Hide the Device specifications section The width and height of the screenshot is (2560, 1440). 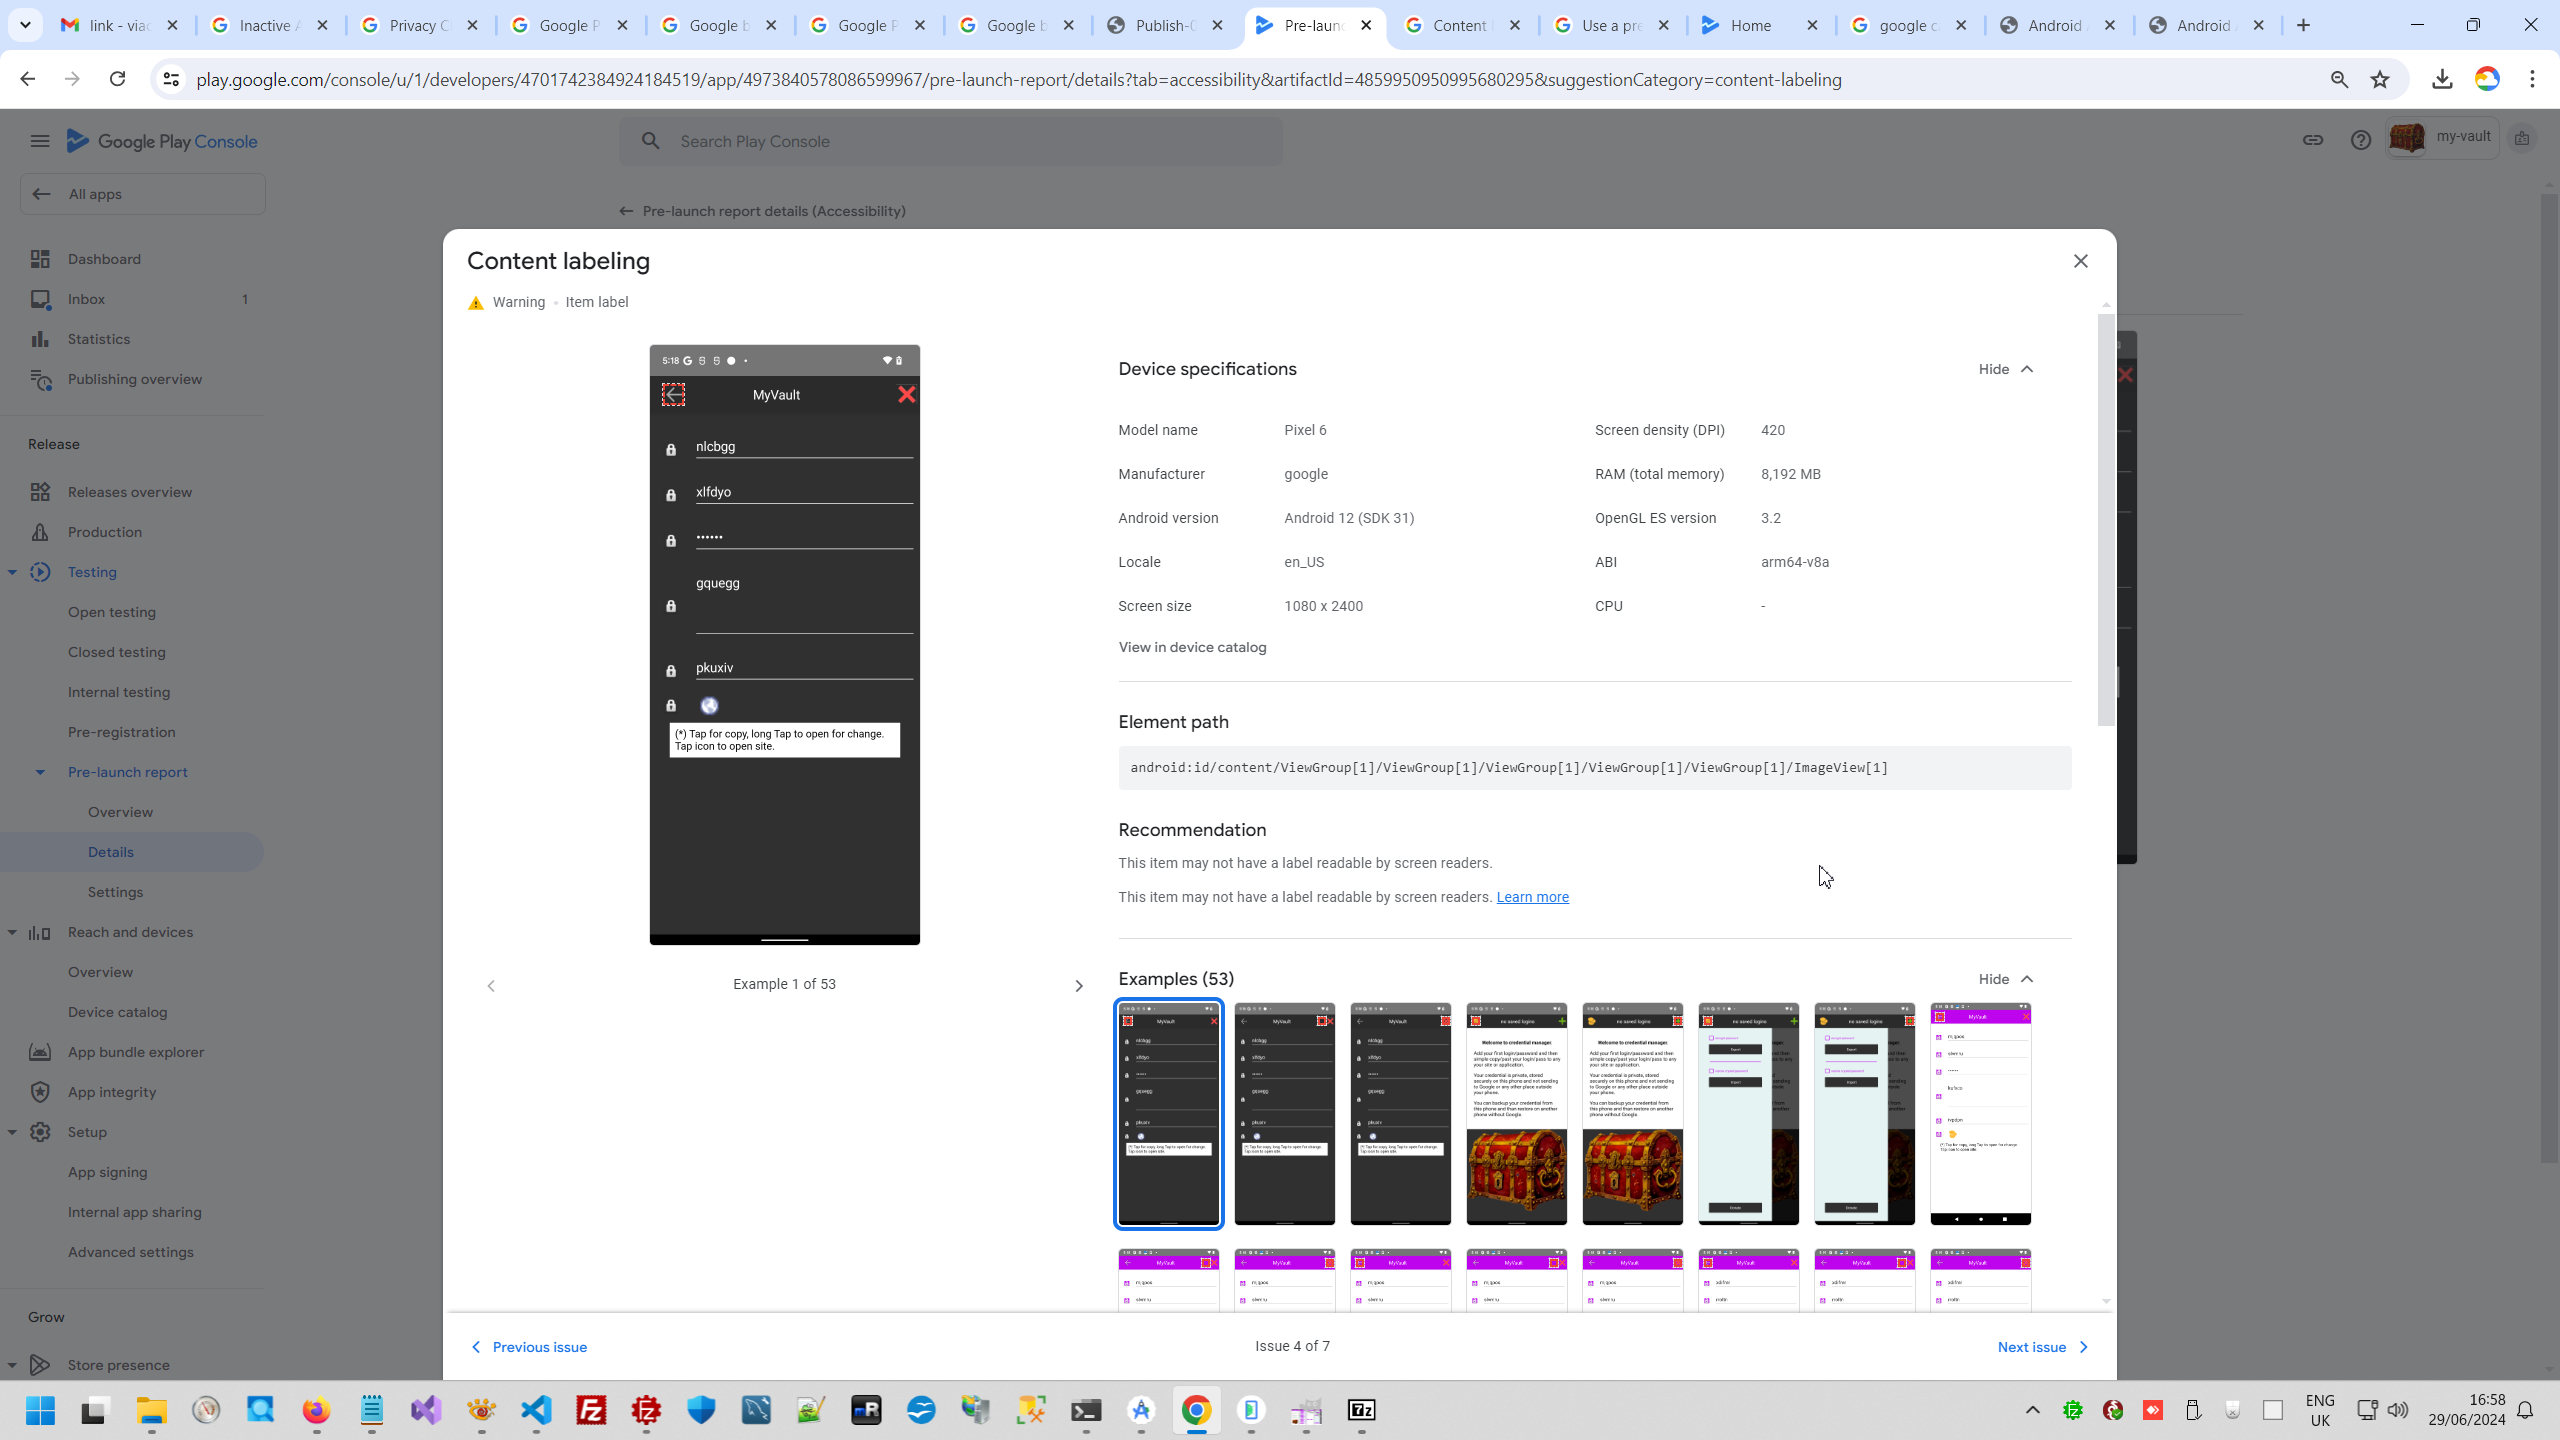(x=2005, y=369)
